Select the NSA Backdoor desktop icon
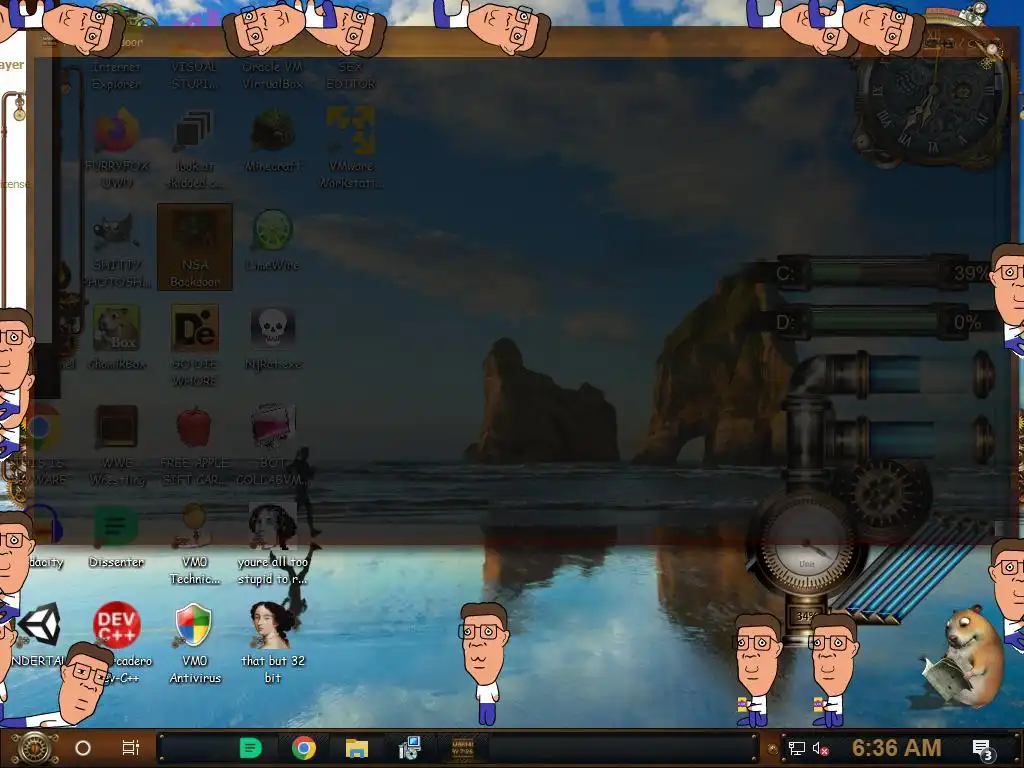Image resolution: width=1024 pixels, height=768 pixels. 195,247
